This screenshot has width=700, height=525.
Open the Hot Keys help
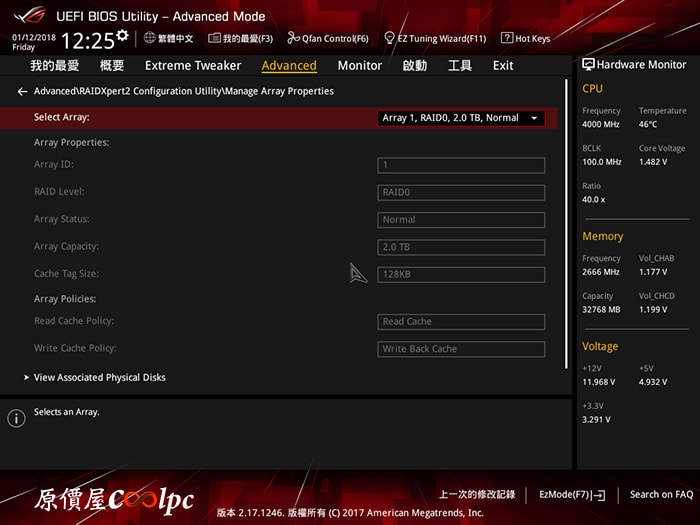click(x=525, y=38)
